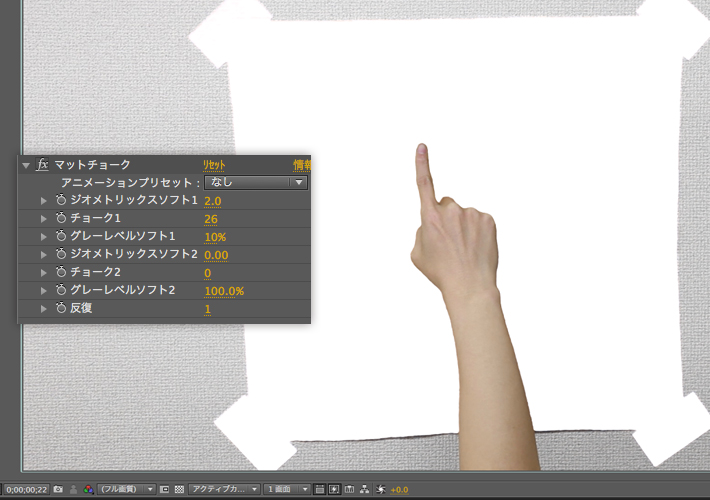Screen dimensions: 710x500
Task: Click the グレーレベルソフト2 value 100.0%
Action: [224, 290]
